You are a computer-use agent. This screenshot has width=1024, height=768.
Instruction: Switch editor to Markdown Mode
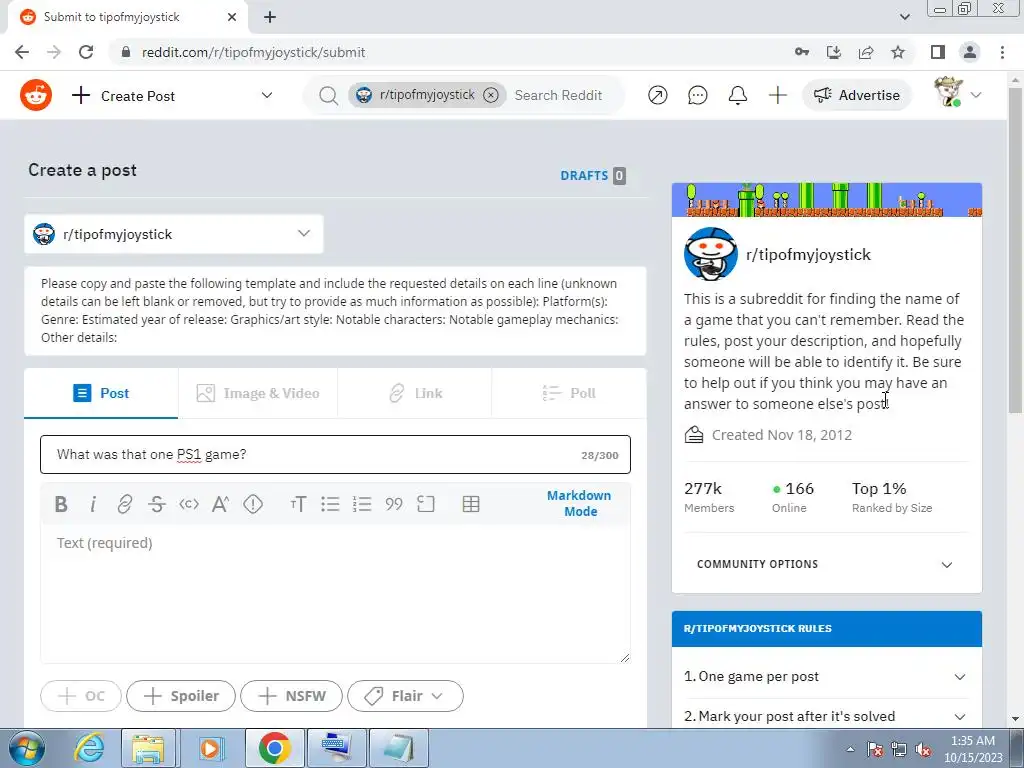[x=579, y=504]
